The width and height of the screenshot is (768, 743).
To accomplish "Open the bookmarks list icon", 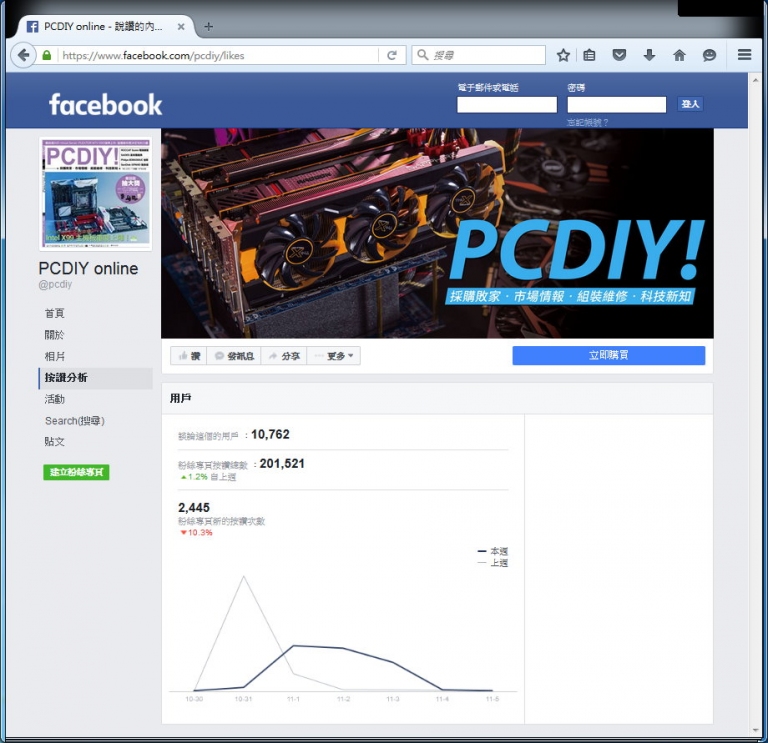I will click(x=589, y=55).
